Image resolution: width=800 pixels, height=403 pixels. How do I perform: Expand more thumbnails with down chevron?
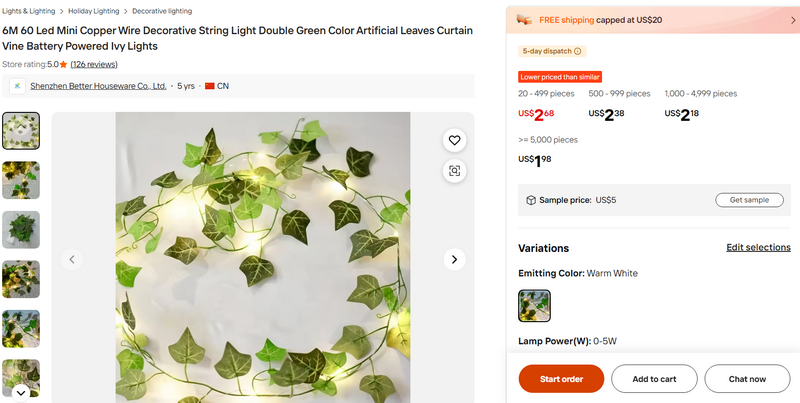[21, 393]
